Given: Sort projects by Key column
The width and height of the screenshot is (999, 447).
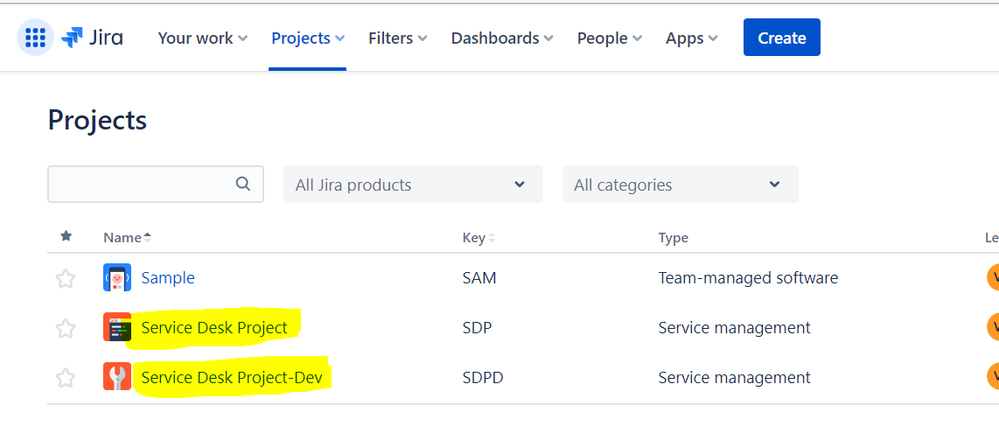Looking at the screenshot, I should tap(478, 238).
